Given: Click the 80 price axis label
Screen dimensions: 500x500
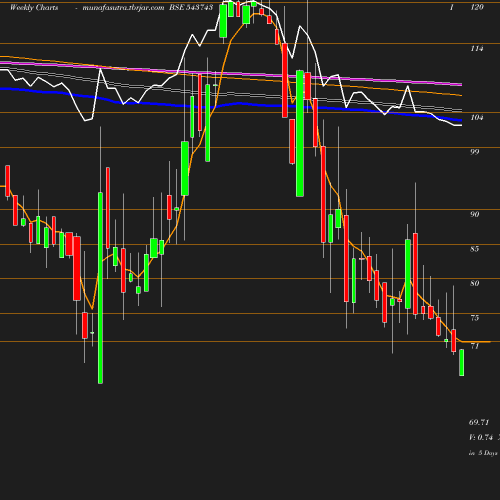Looking at the screenshot, I should tap(475, 283).
